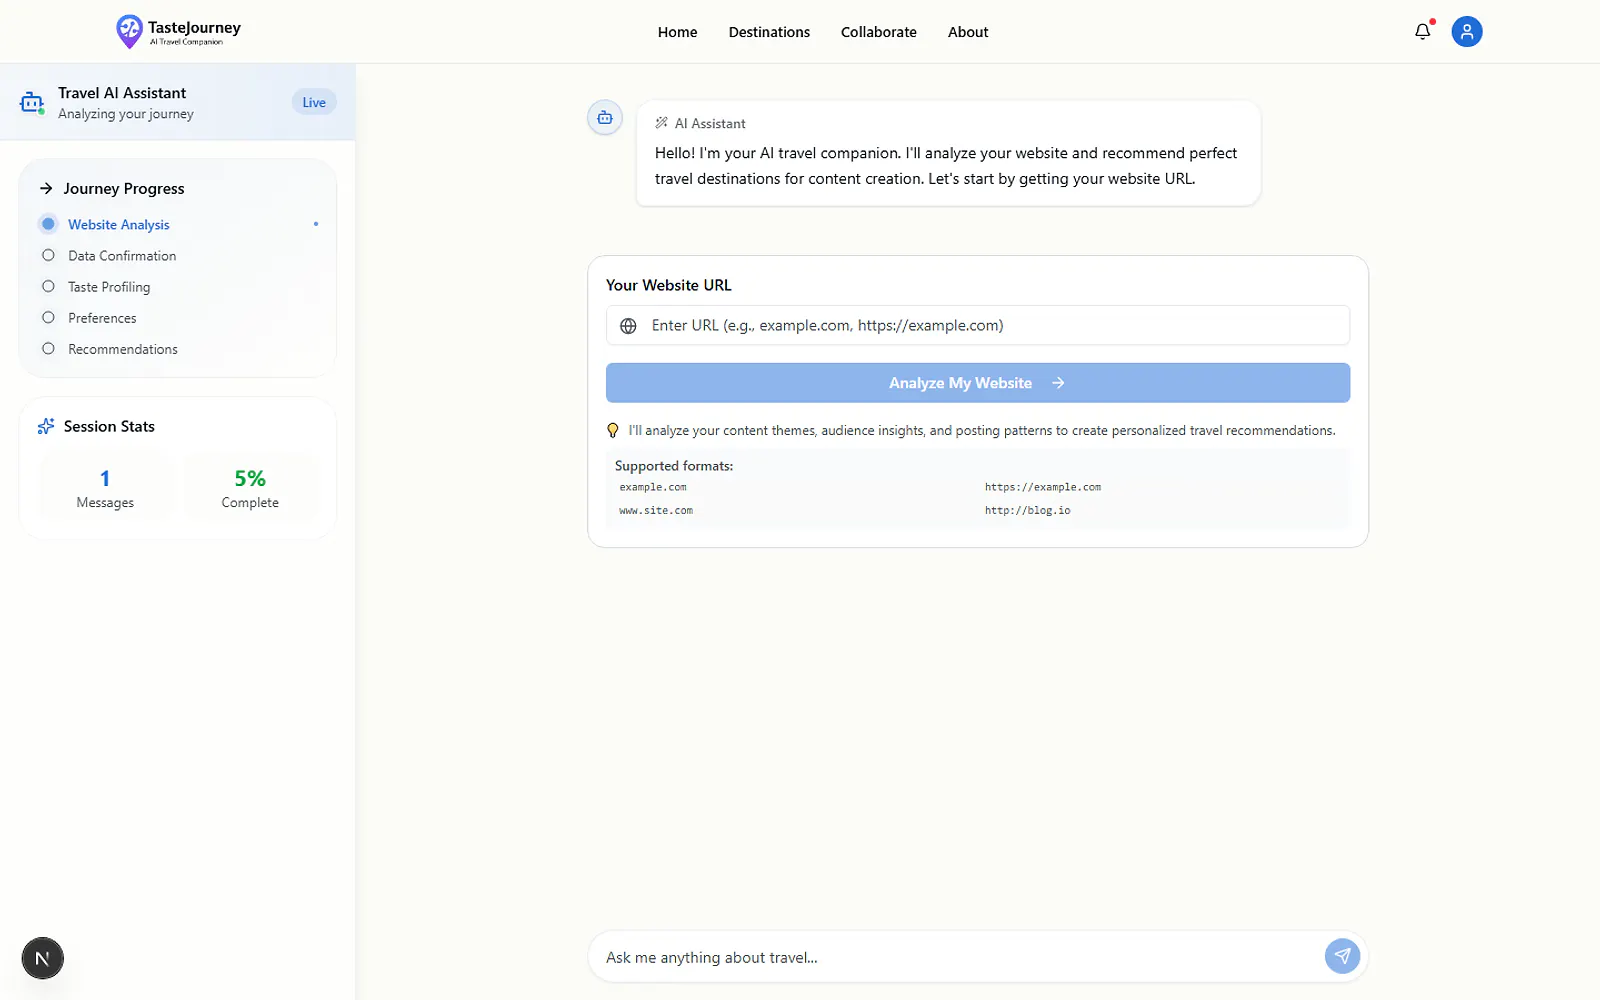Focus the Ask me anything chat box
Viewport: 1600px width, 1000px height.
(x=960, y=957)
